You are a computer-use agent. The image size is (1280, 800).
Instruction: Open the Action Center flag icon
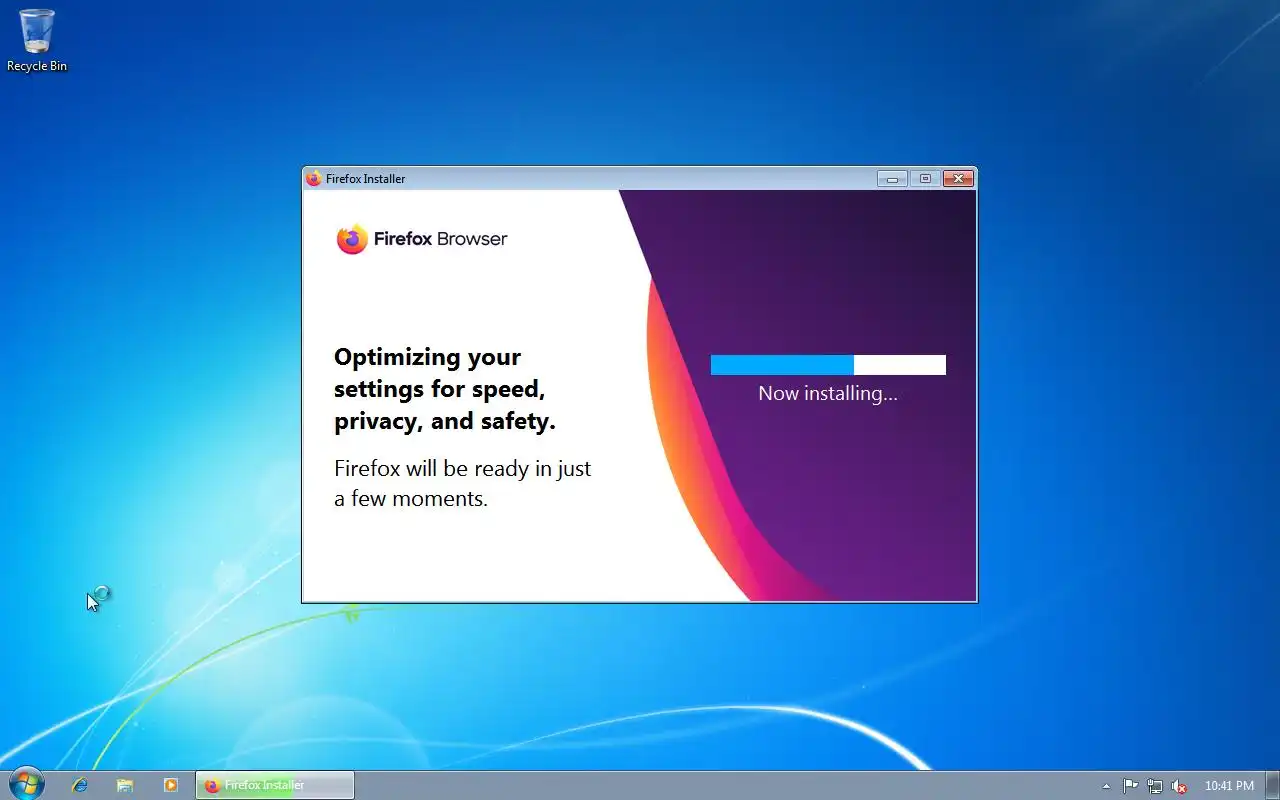pos(1130,786)
